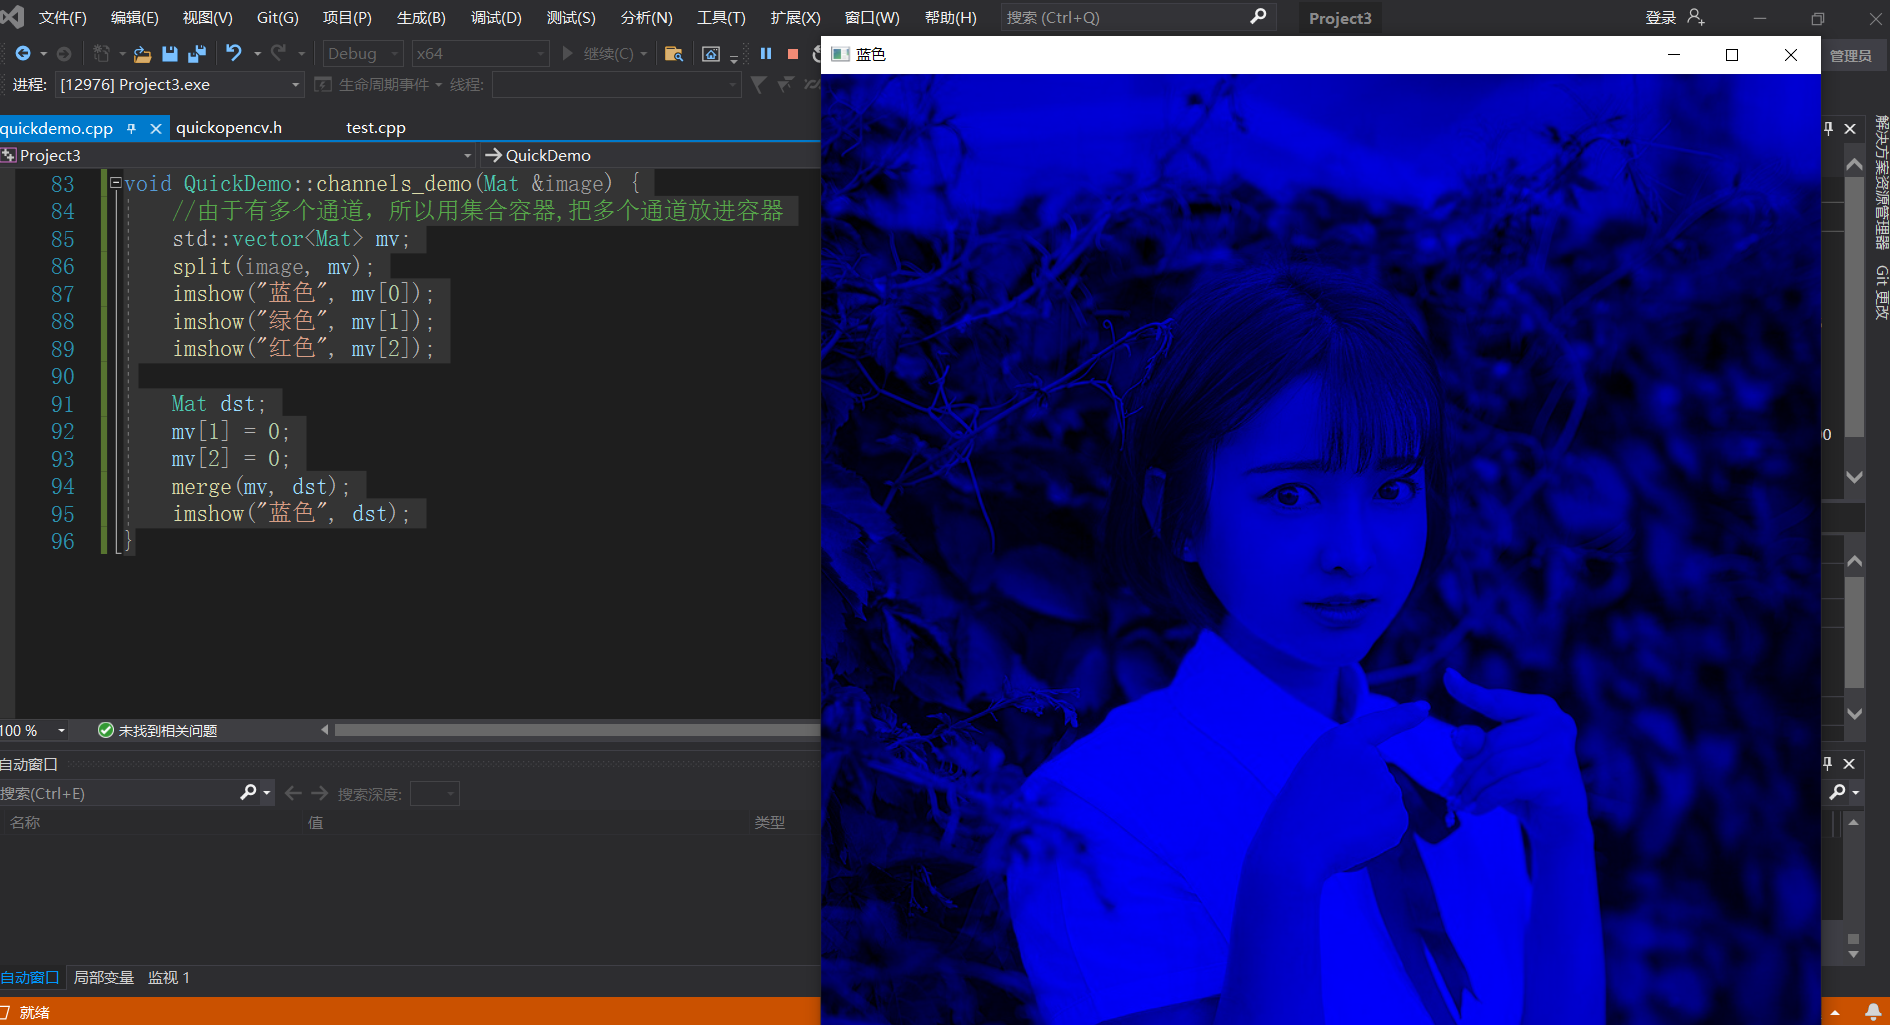Open the QuickDemo class navigation dropdown
The image size is (1890, 1025).
650,155
